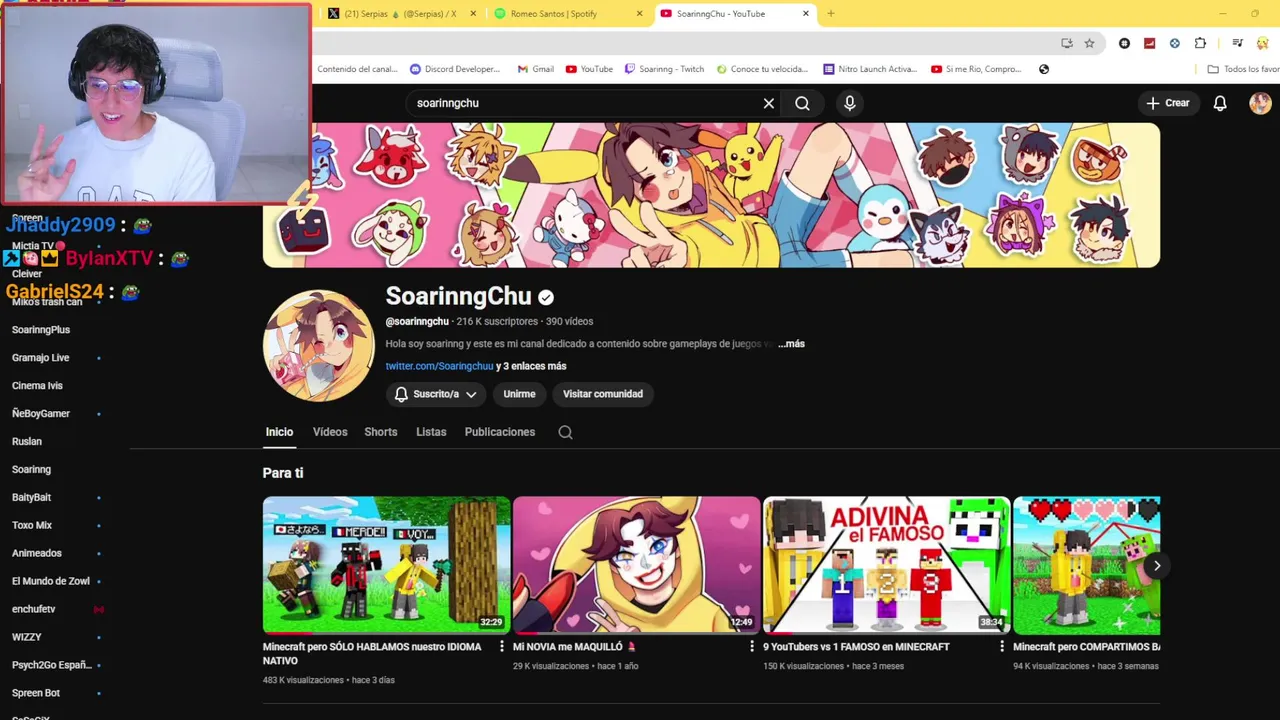
Task: Switch to the Videos channel tab
Action: tap(330, 432)
